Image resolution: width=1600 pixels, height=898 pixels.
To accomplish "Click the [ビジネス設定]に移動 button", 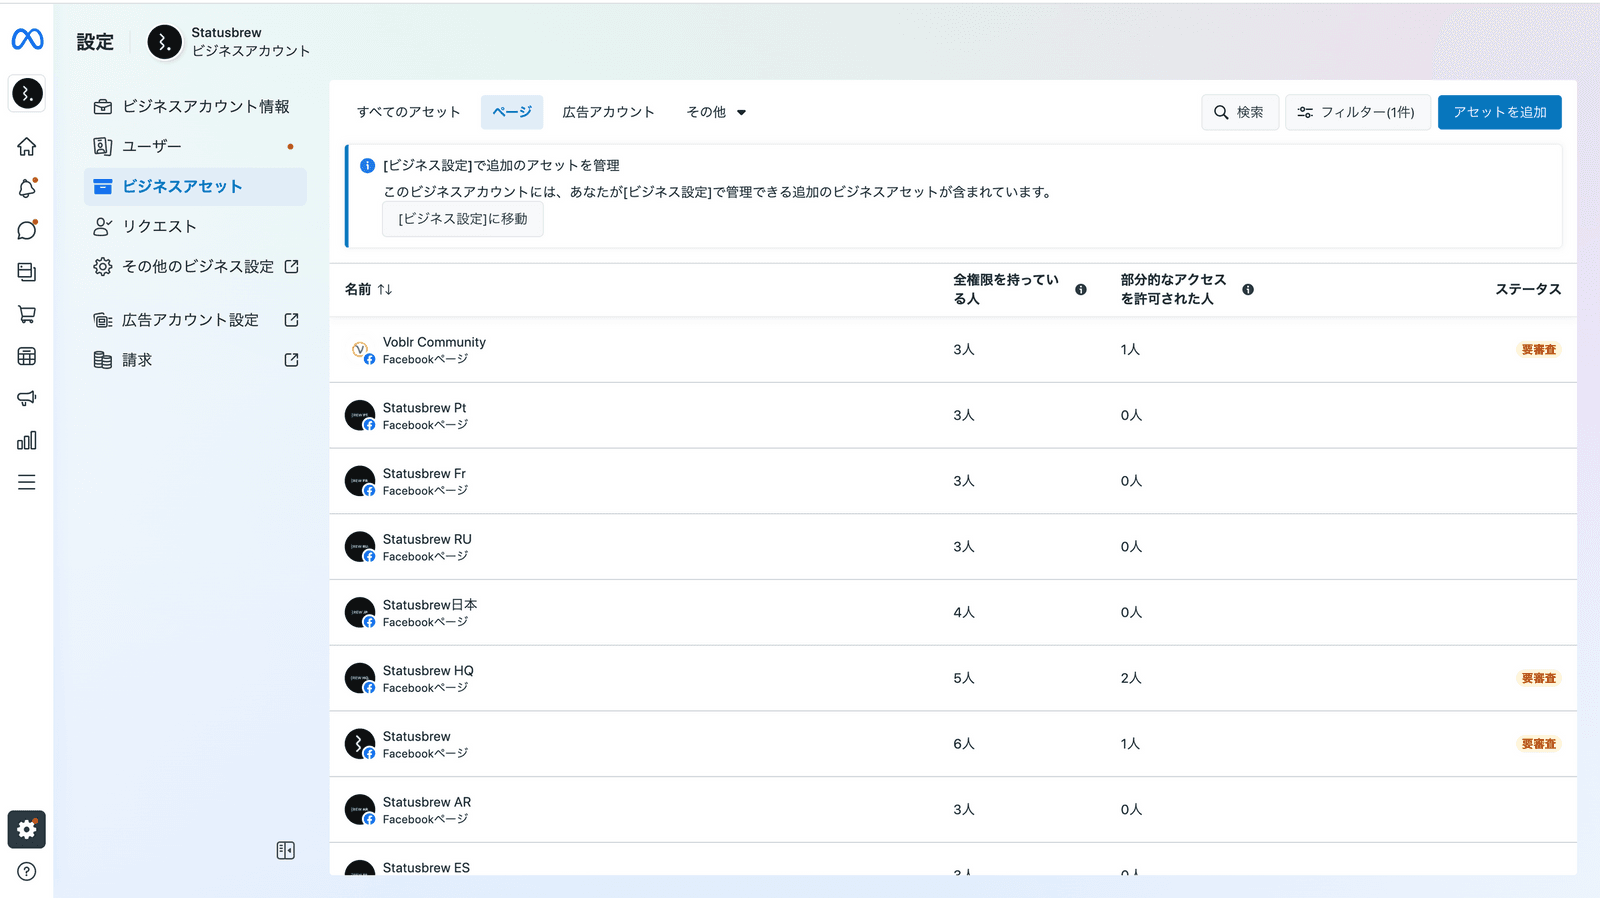I will point(462,219).
